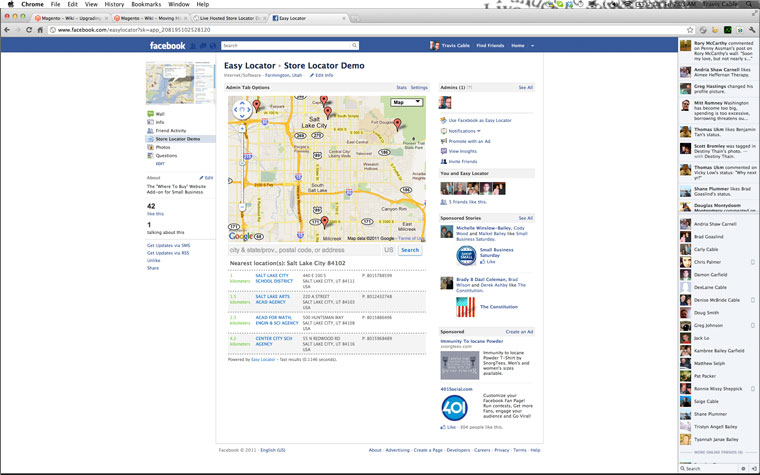Click the map pin near South Temple
The height and width of the screenshot is (475, 760).
coord(328,112)
